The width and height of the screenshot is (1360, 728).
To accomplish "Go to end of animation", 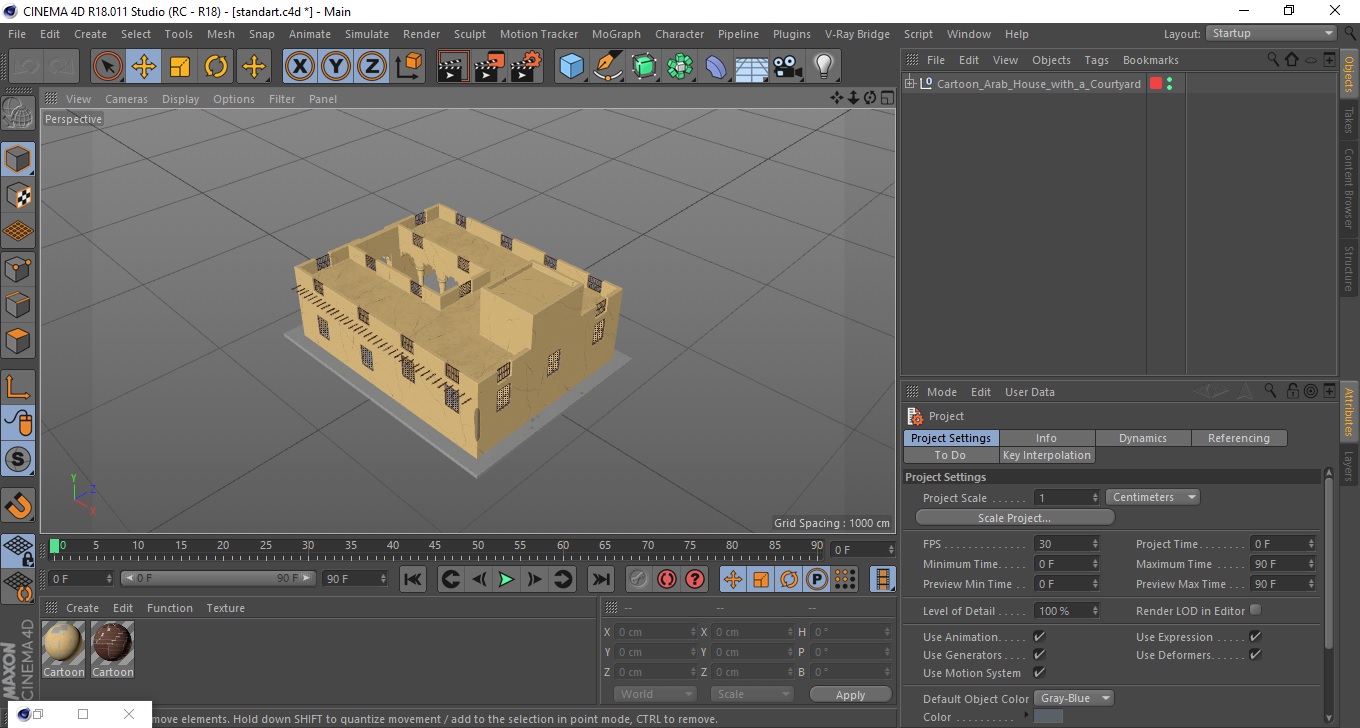I will (600, 579).
